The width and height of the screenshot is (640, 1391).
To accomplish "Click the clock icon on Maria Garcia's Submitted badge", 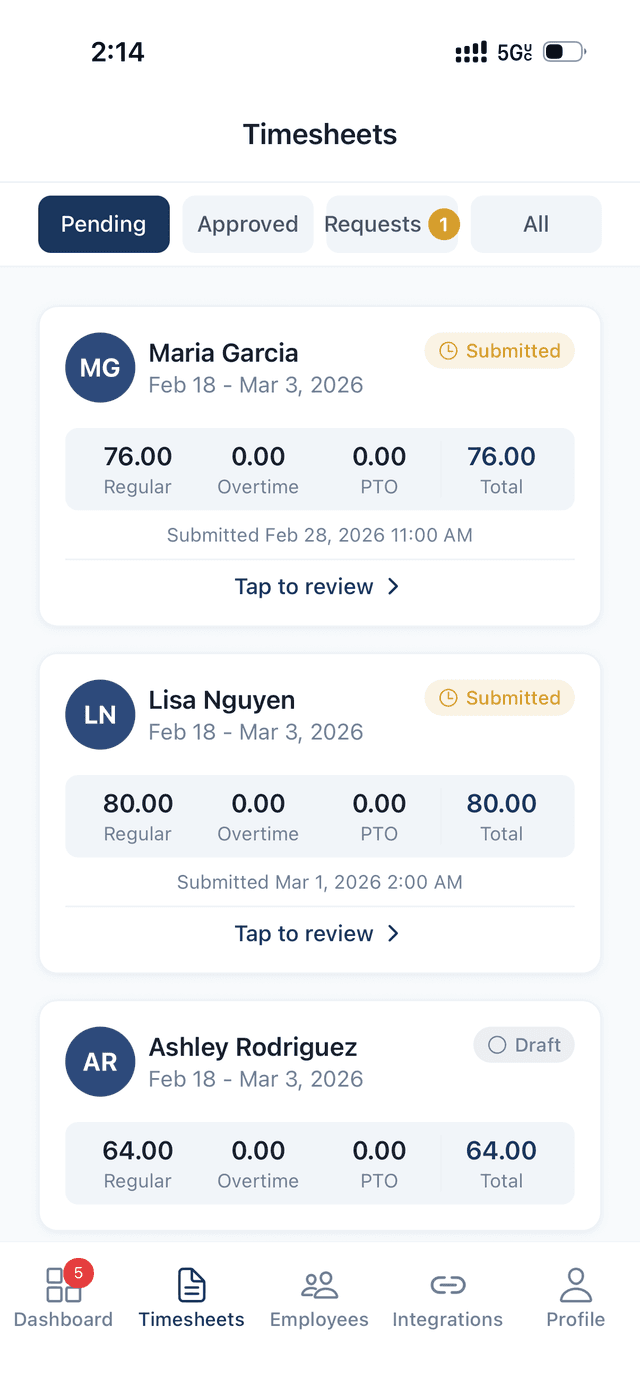I will click(x=448, y=350).
